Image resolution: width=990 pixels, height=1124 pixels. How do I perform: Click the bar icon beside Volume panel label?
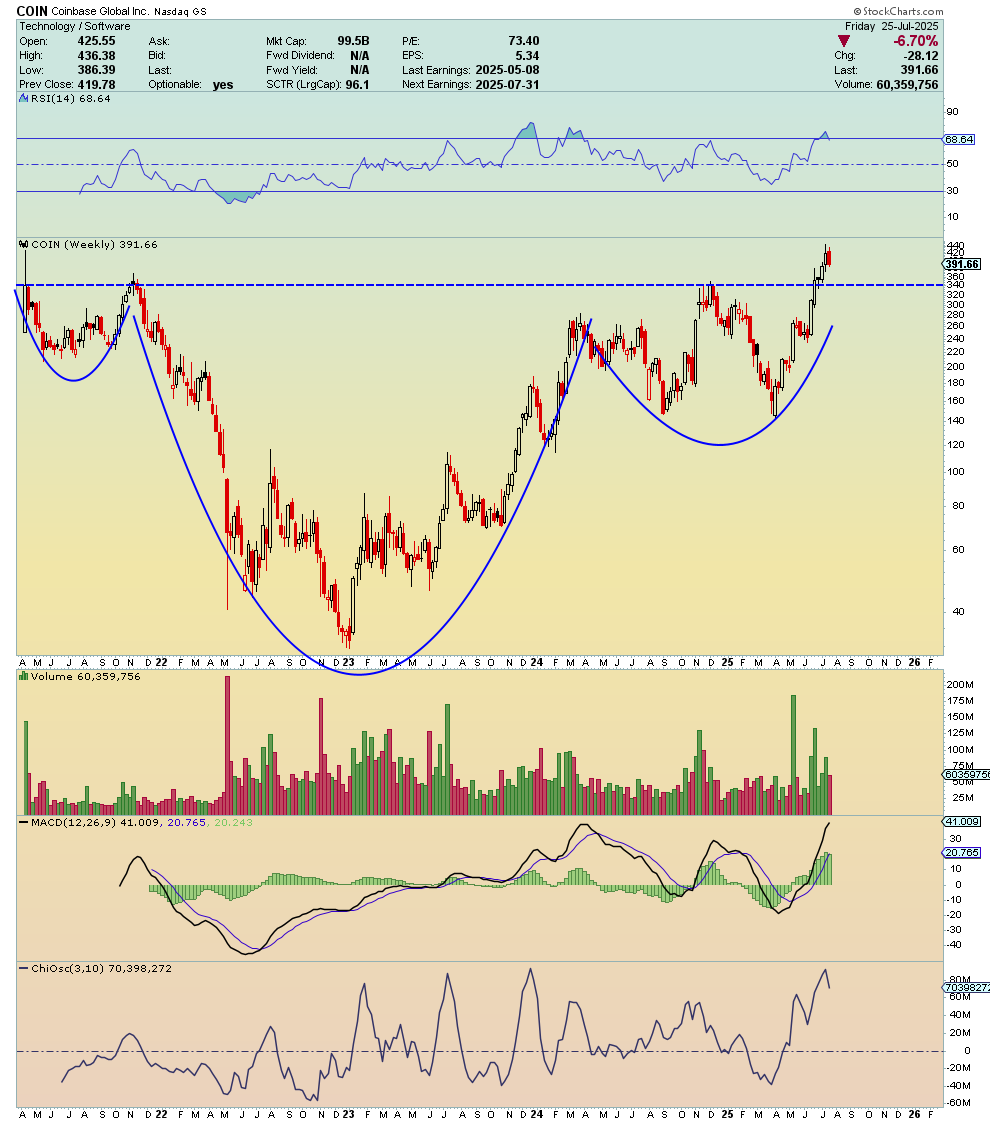(24, 677)
